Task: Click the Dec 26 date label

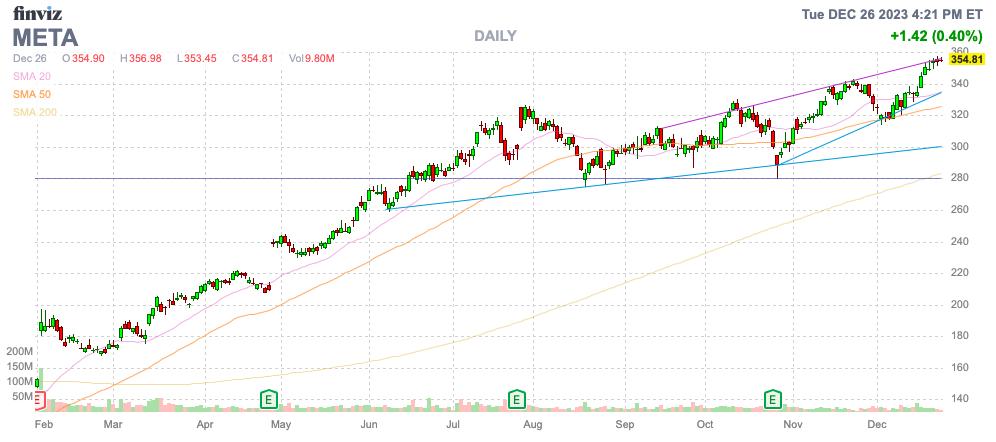Action: click(x=29, y=58)
